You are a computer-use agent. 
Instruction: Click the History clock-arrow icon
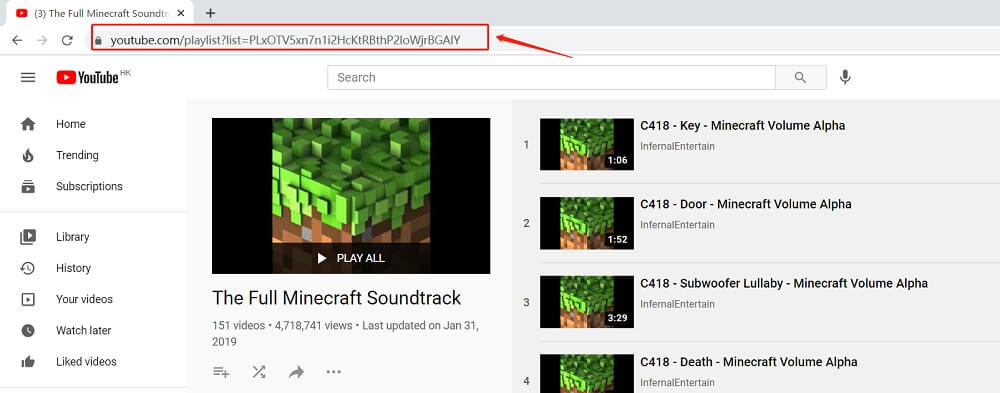point(28,268)
